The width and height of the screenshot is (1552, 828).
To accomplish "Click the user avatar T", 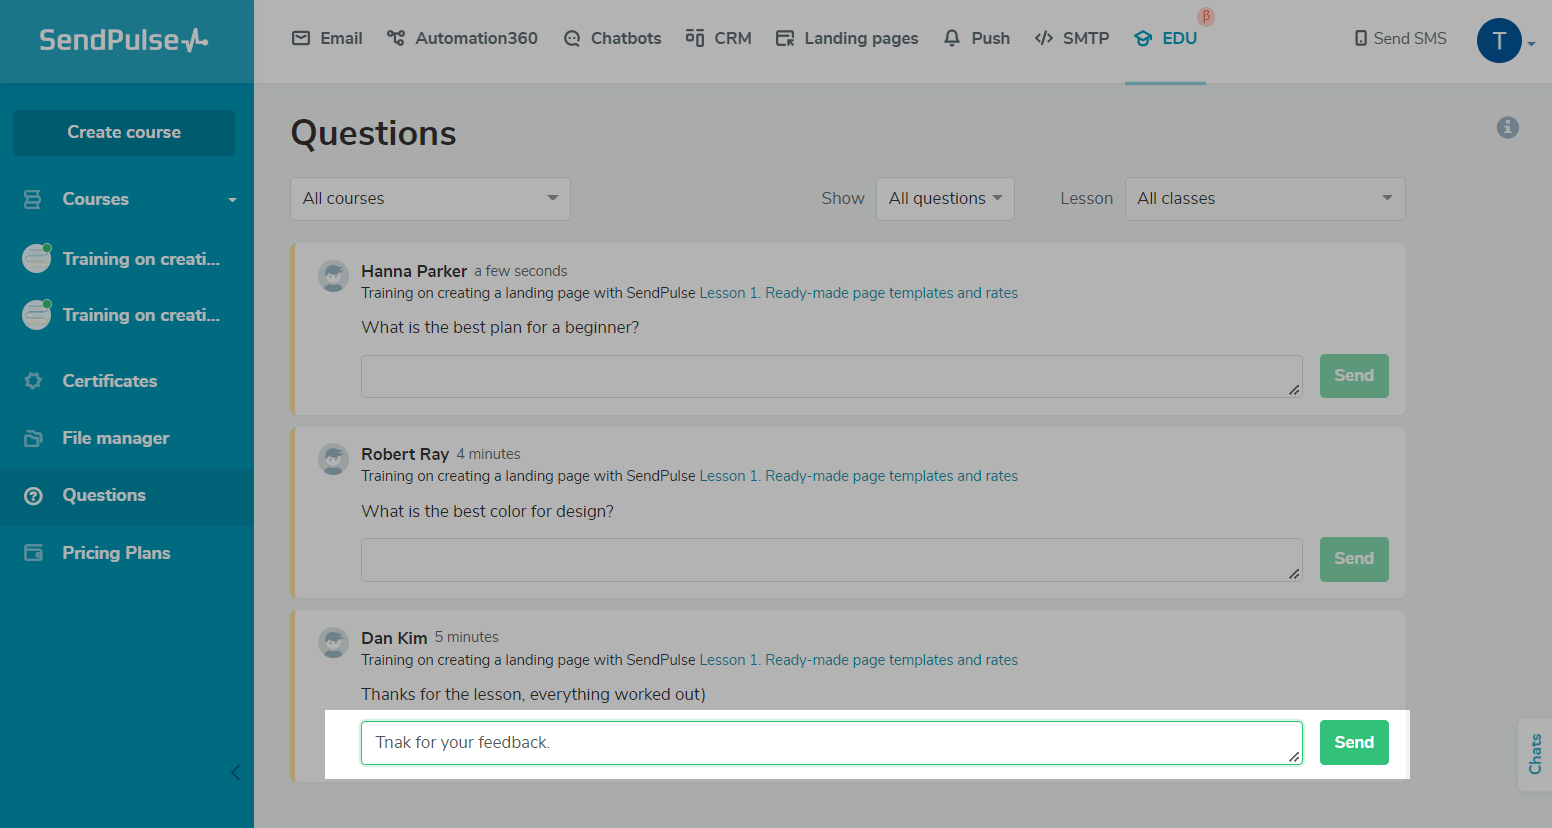I will click(1498, 41).
